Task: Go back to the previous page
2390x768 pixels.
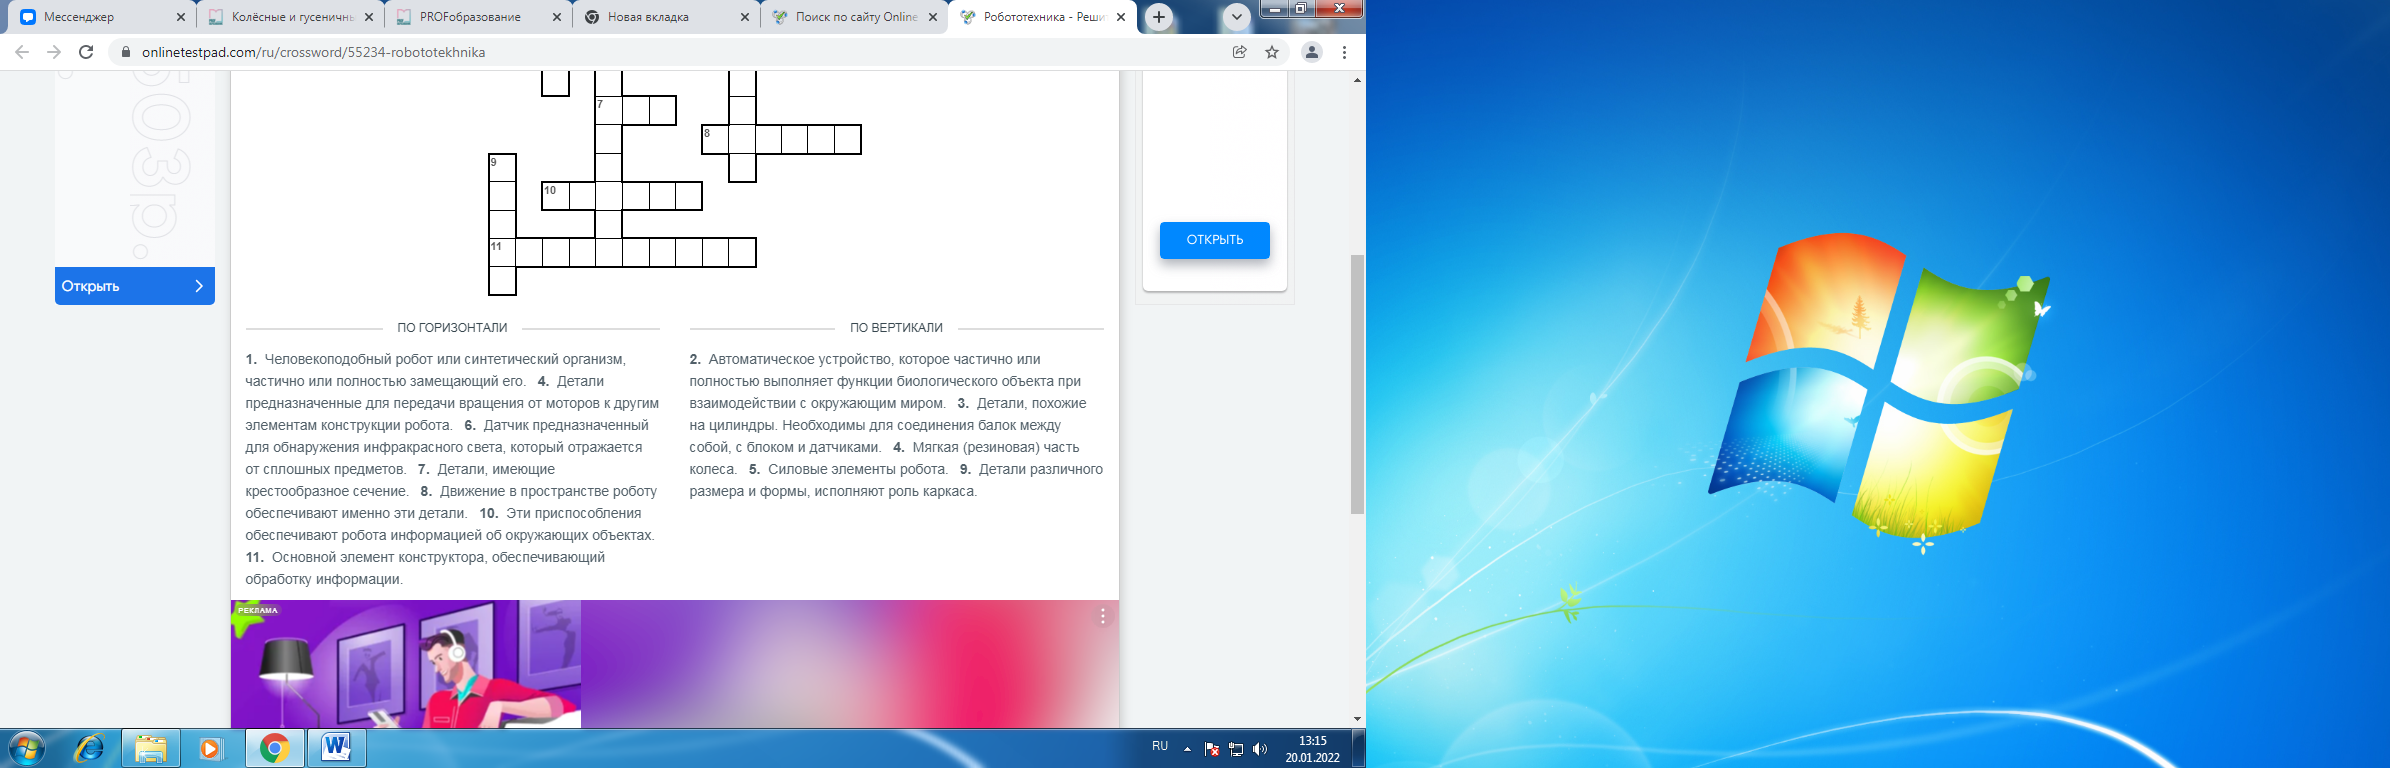Action: 22,52
